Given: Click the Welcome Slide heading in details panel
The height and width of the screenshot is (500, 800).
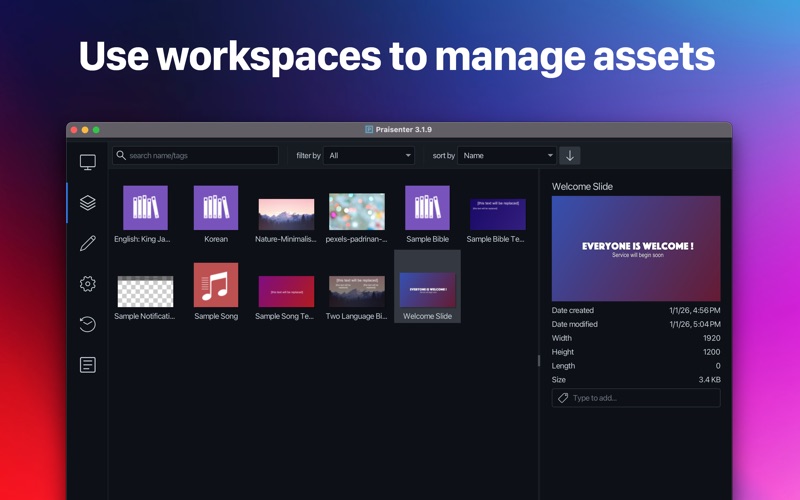Looking at the screenshot, I should click(582, 187).
